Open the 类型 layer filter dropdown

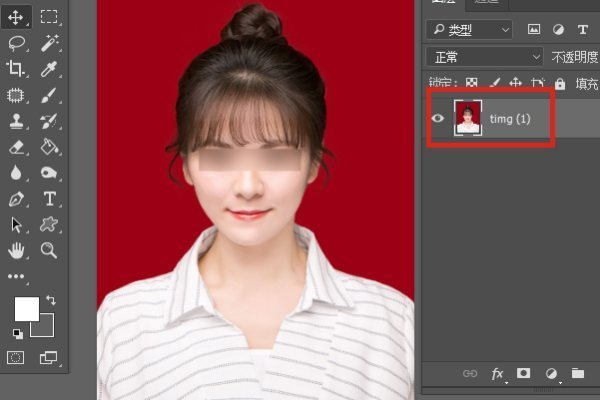469,29
